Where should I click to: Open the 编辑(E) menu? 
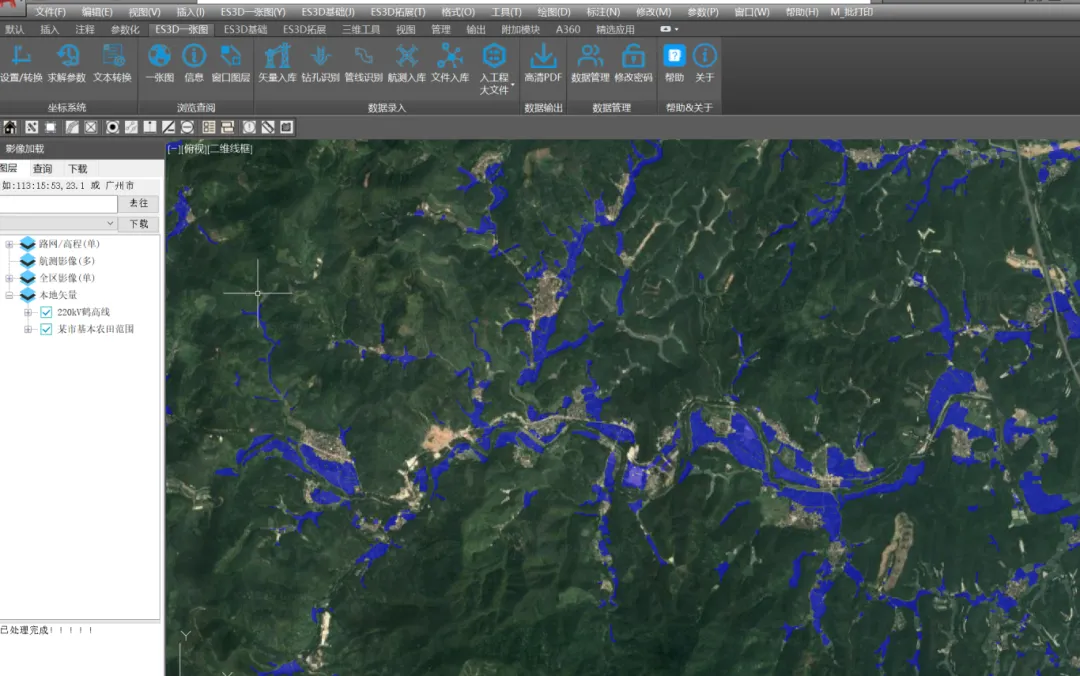[x=97, y=12]
